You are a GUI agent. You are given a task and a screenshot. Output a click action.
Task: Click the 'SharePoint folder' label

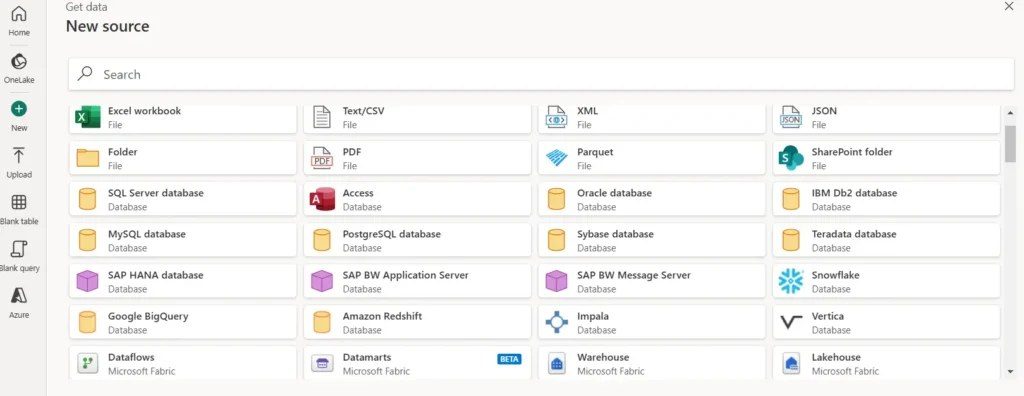(x=852, y=152)
